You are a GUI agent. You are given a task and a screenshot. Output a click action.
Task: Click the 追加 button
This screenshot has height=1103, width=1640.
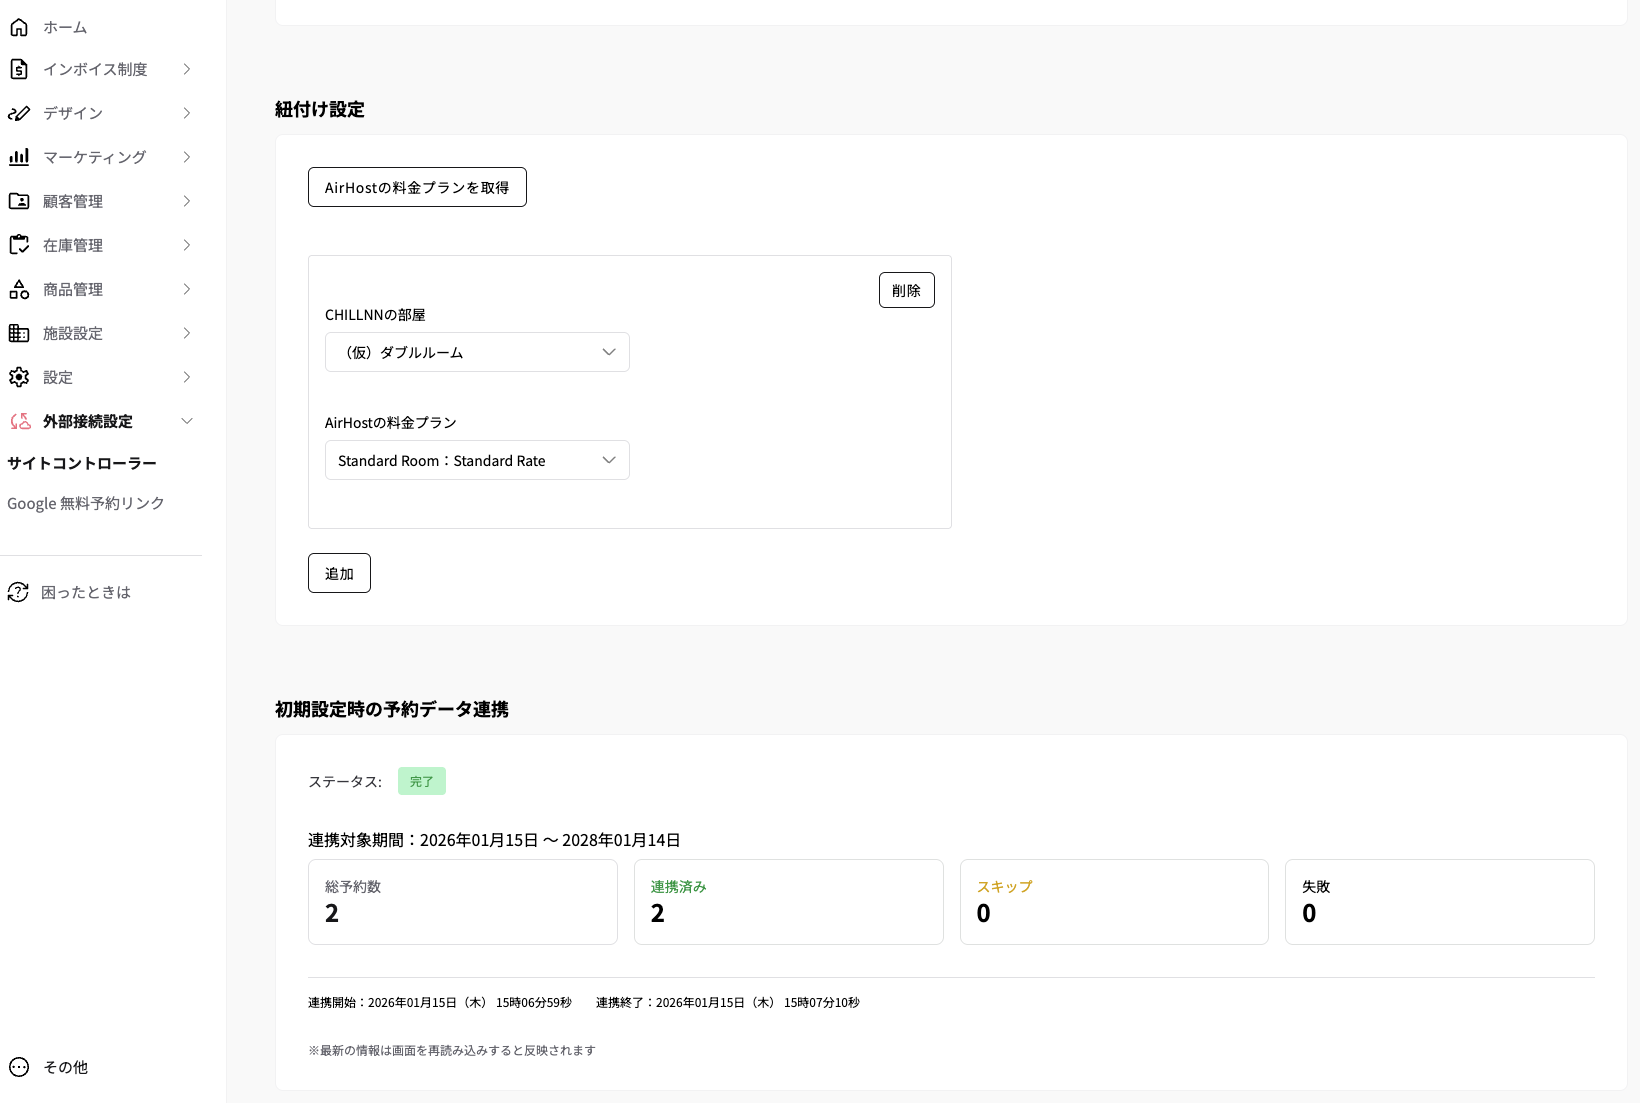coord(339,573)
